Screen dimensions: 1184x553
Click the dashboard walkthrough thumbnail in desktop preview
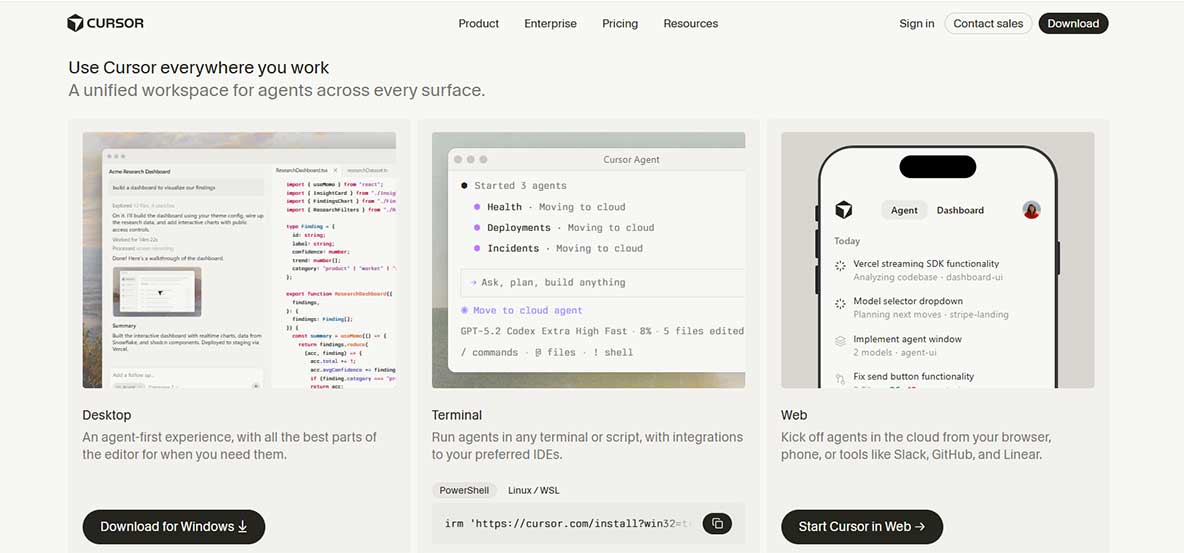tap(157, 291)
